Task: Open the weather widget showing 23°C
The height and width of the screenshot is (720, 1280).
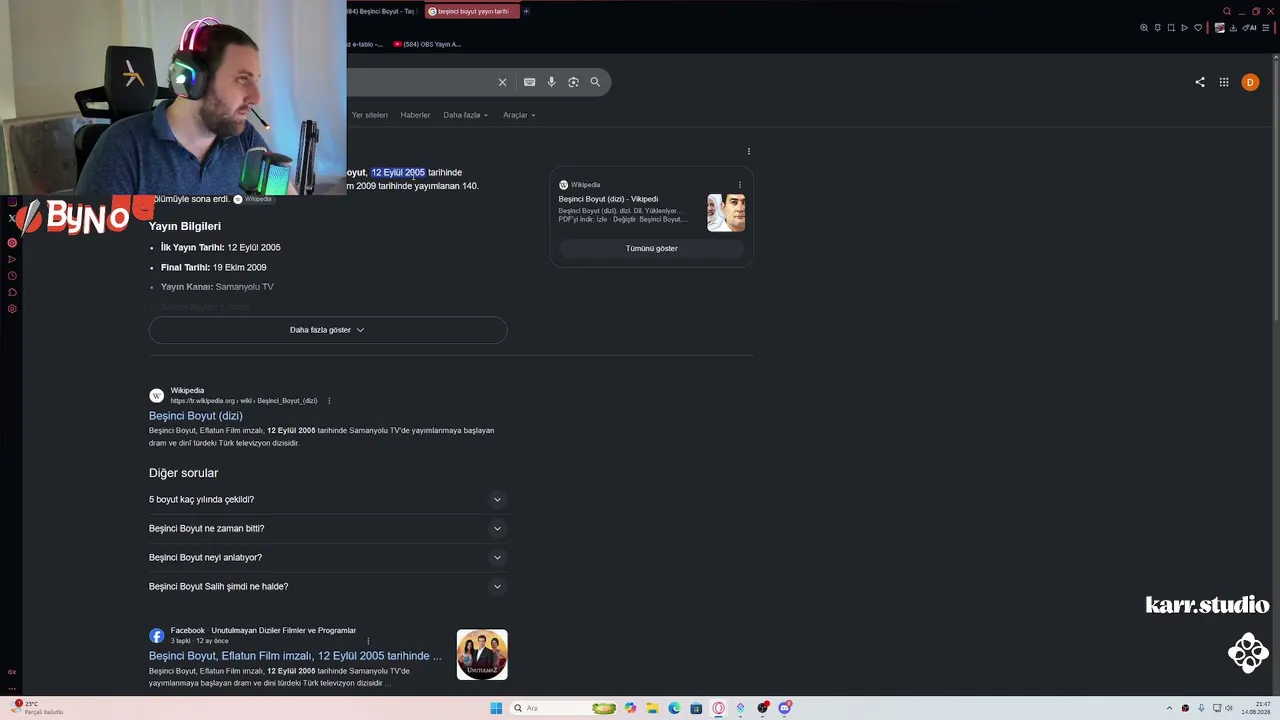Action: pos(38,708)
